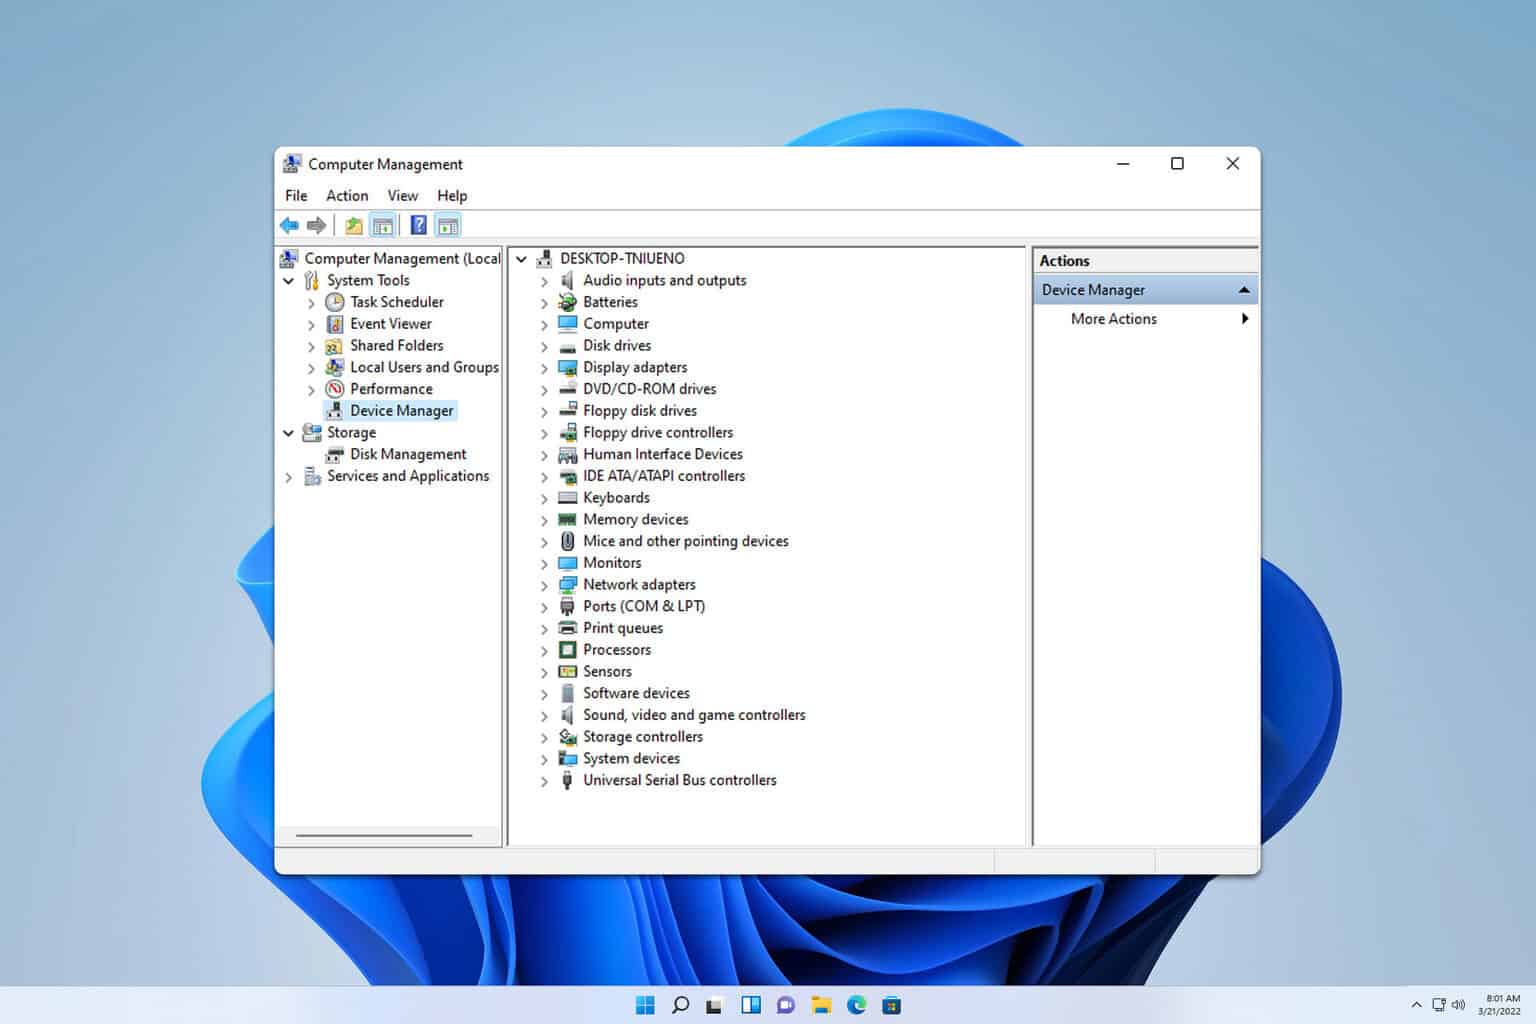Click the Display adapters icon
Viewport: 1536px width, 1024px height.
(568, 367)
